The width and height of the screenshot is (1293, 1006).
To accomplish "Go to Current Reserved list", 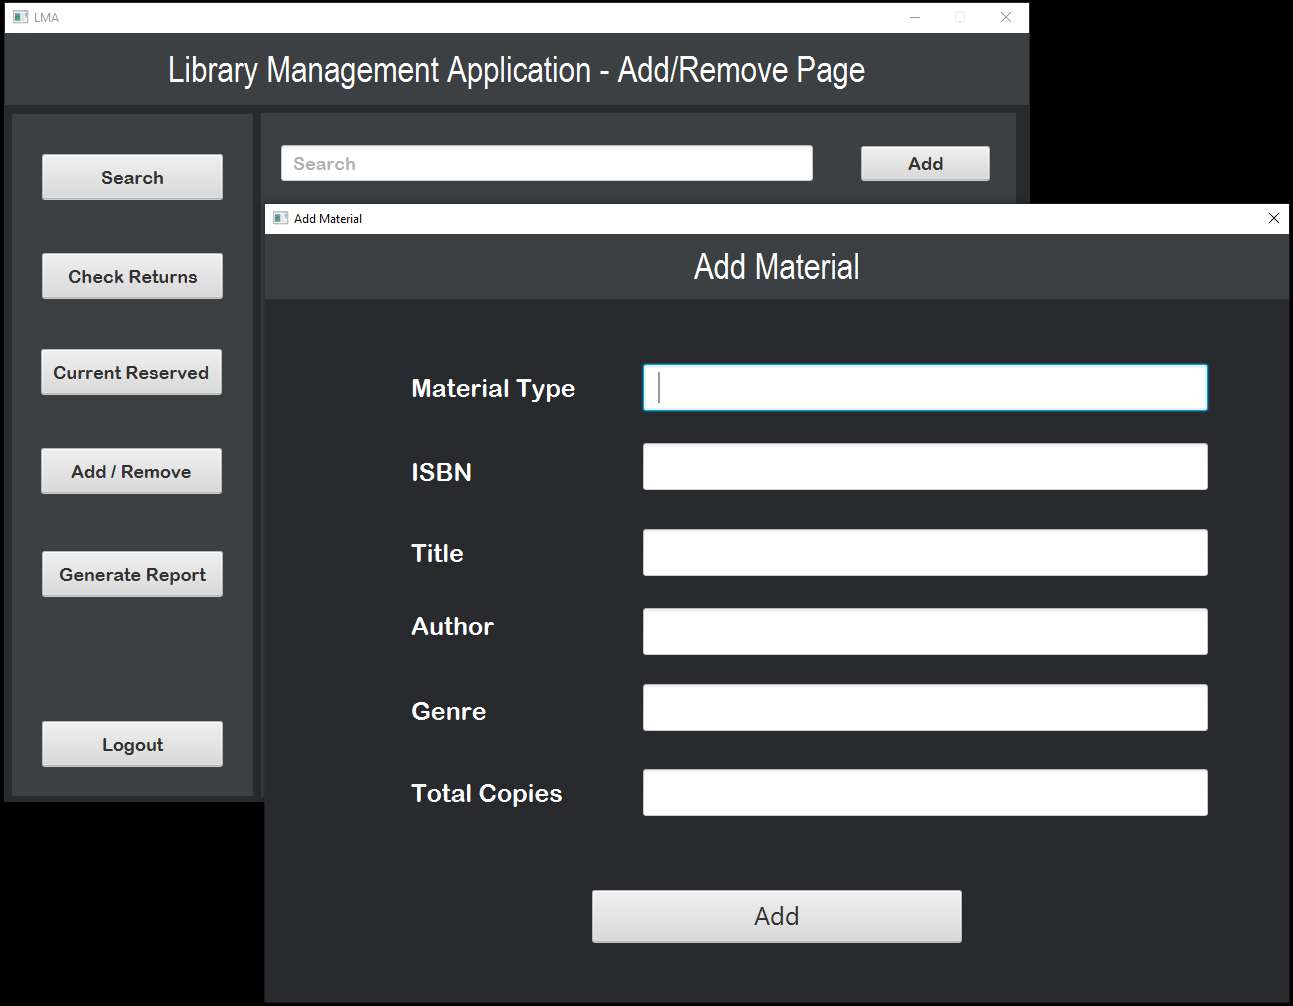I will [x=131, y=372].
